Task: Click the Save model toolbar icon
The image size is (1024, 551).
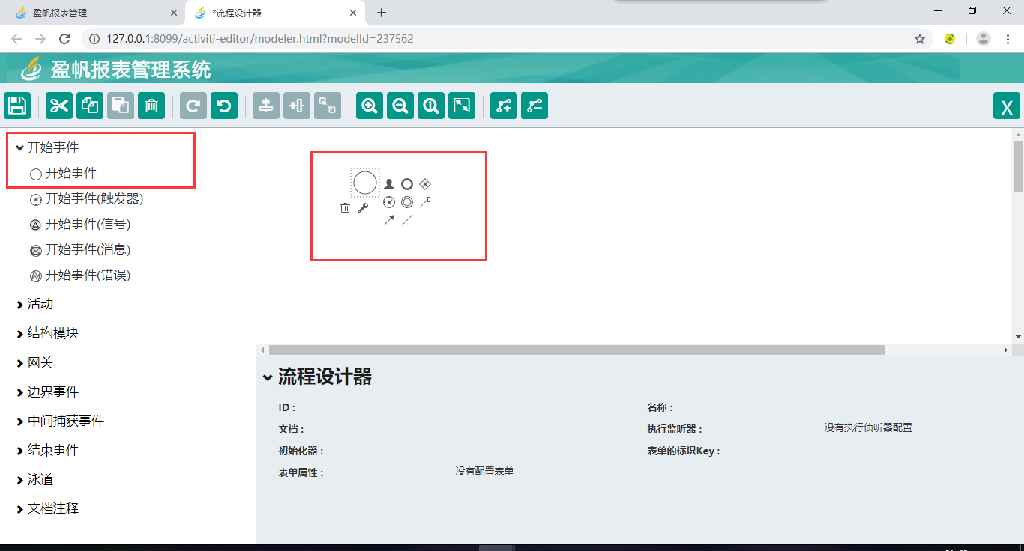Action: (17, 106)
